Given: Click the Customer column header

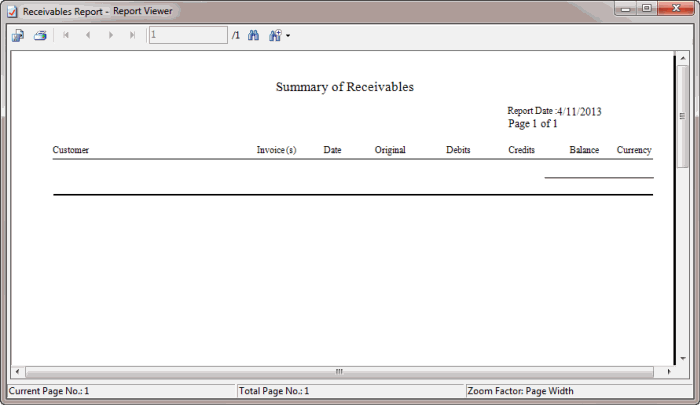Looking at the screenshot, I should [71, 150].
